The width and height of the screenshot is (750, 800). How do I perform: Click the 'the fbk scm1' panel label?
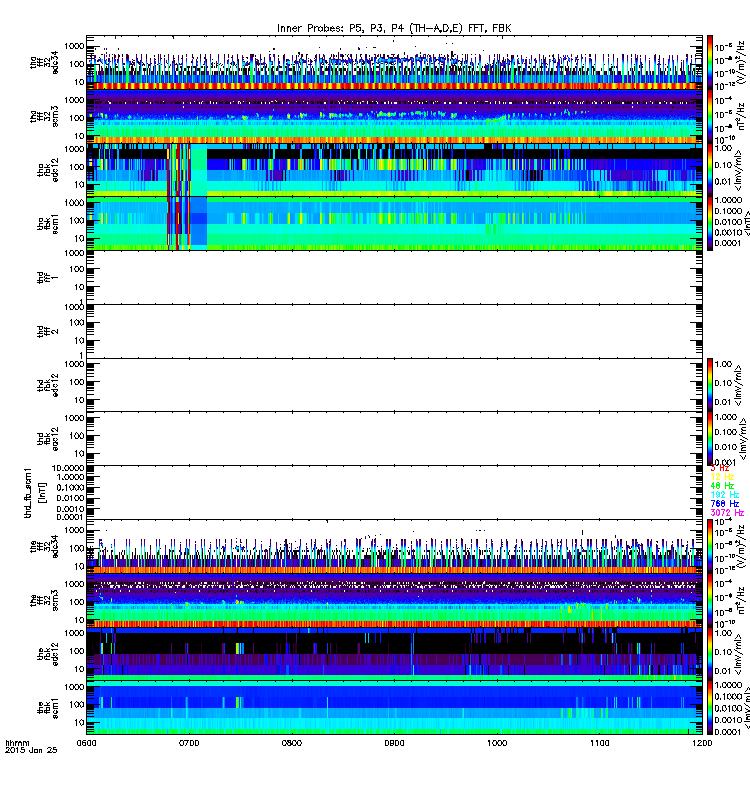[47, 708]
